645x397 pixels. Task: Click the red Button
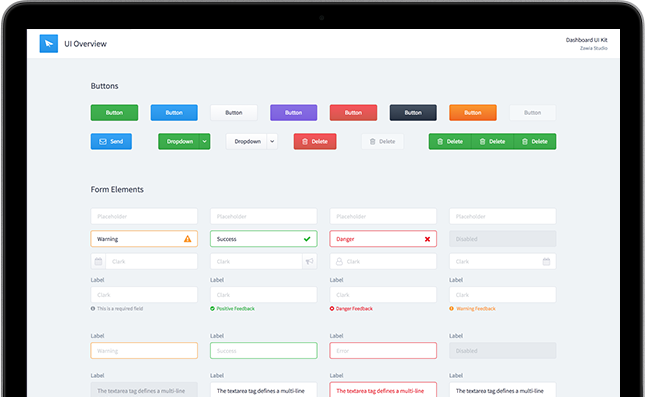353,112
